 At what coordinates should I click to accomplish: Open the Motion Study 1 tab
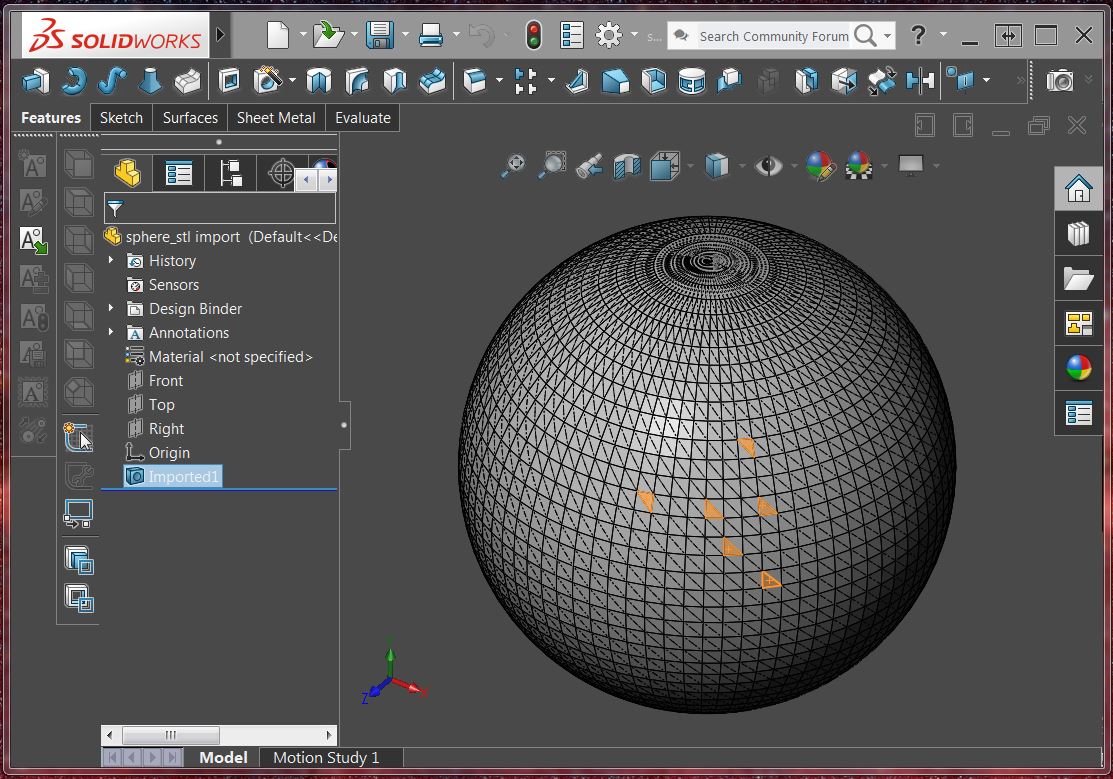[x=326, y=758]
